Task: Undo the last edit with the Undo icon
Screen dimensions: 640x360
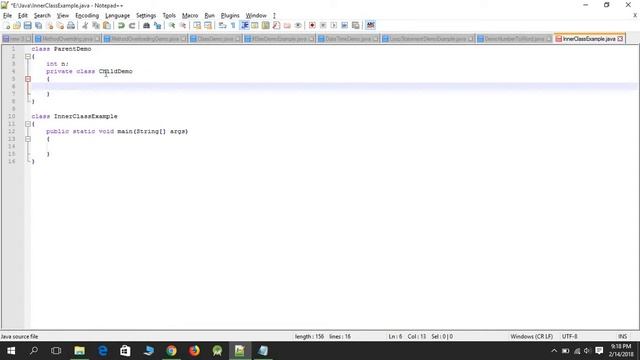Action: (x=121, y=25)
